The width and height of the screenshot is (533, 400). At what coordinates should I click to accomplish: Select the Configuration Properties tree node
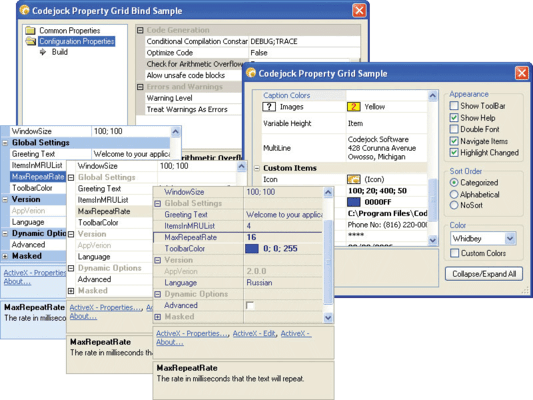pyautogui.click(x=76, y=41)
